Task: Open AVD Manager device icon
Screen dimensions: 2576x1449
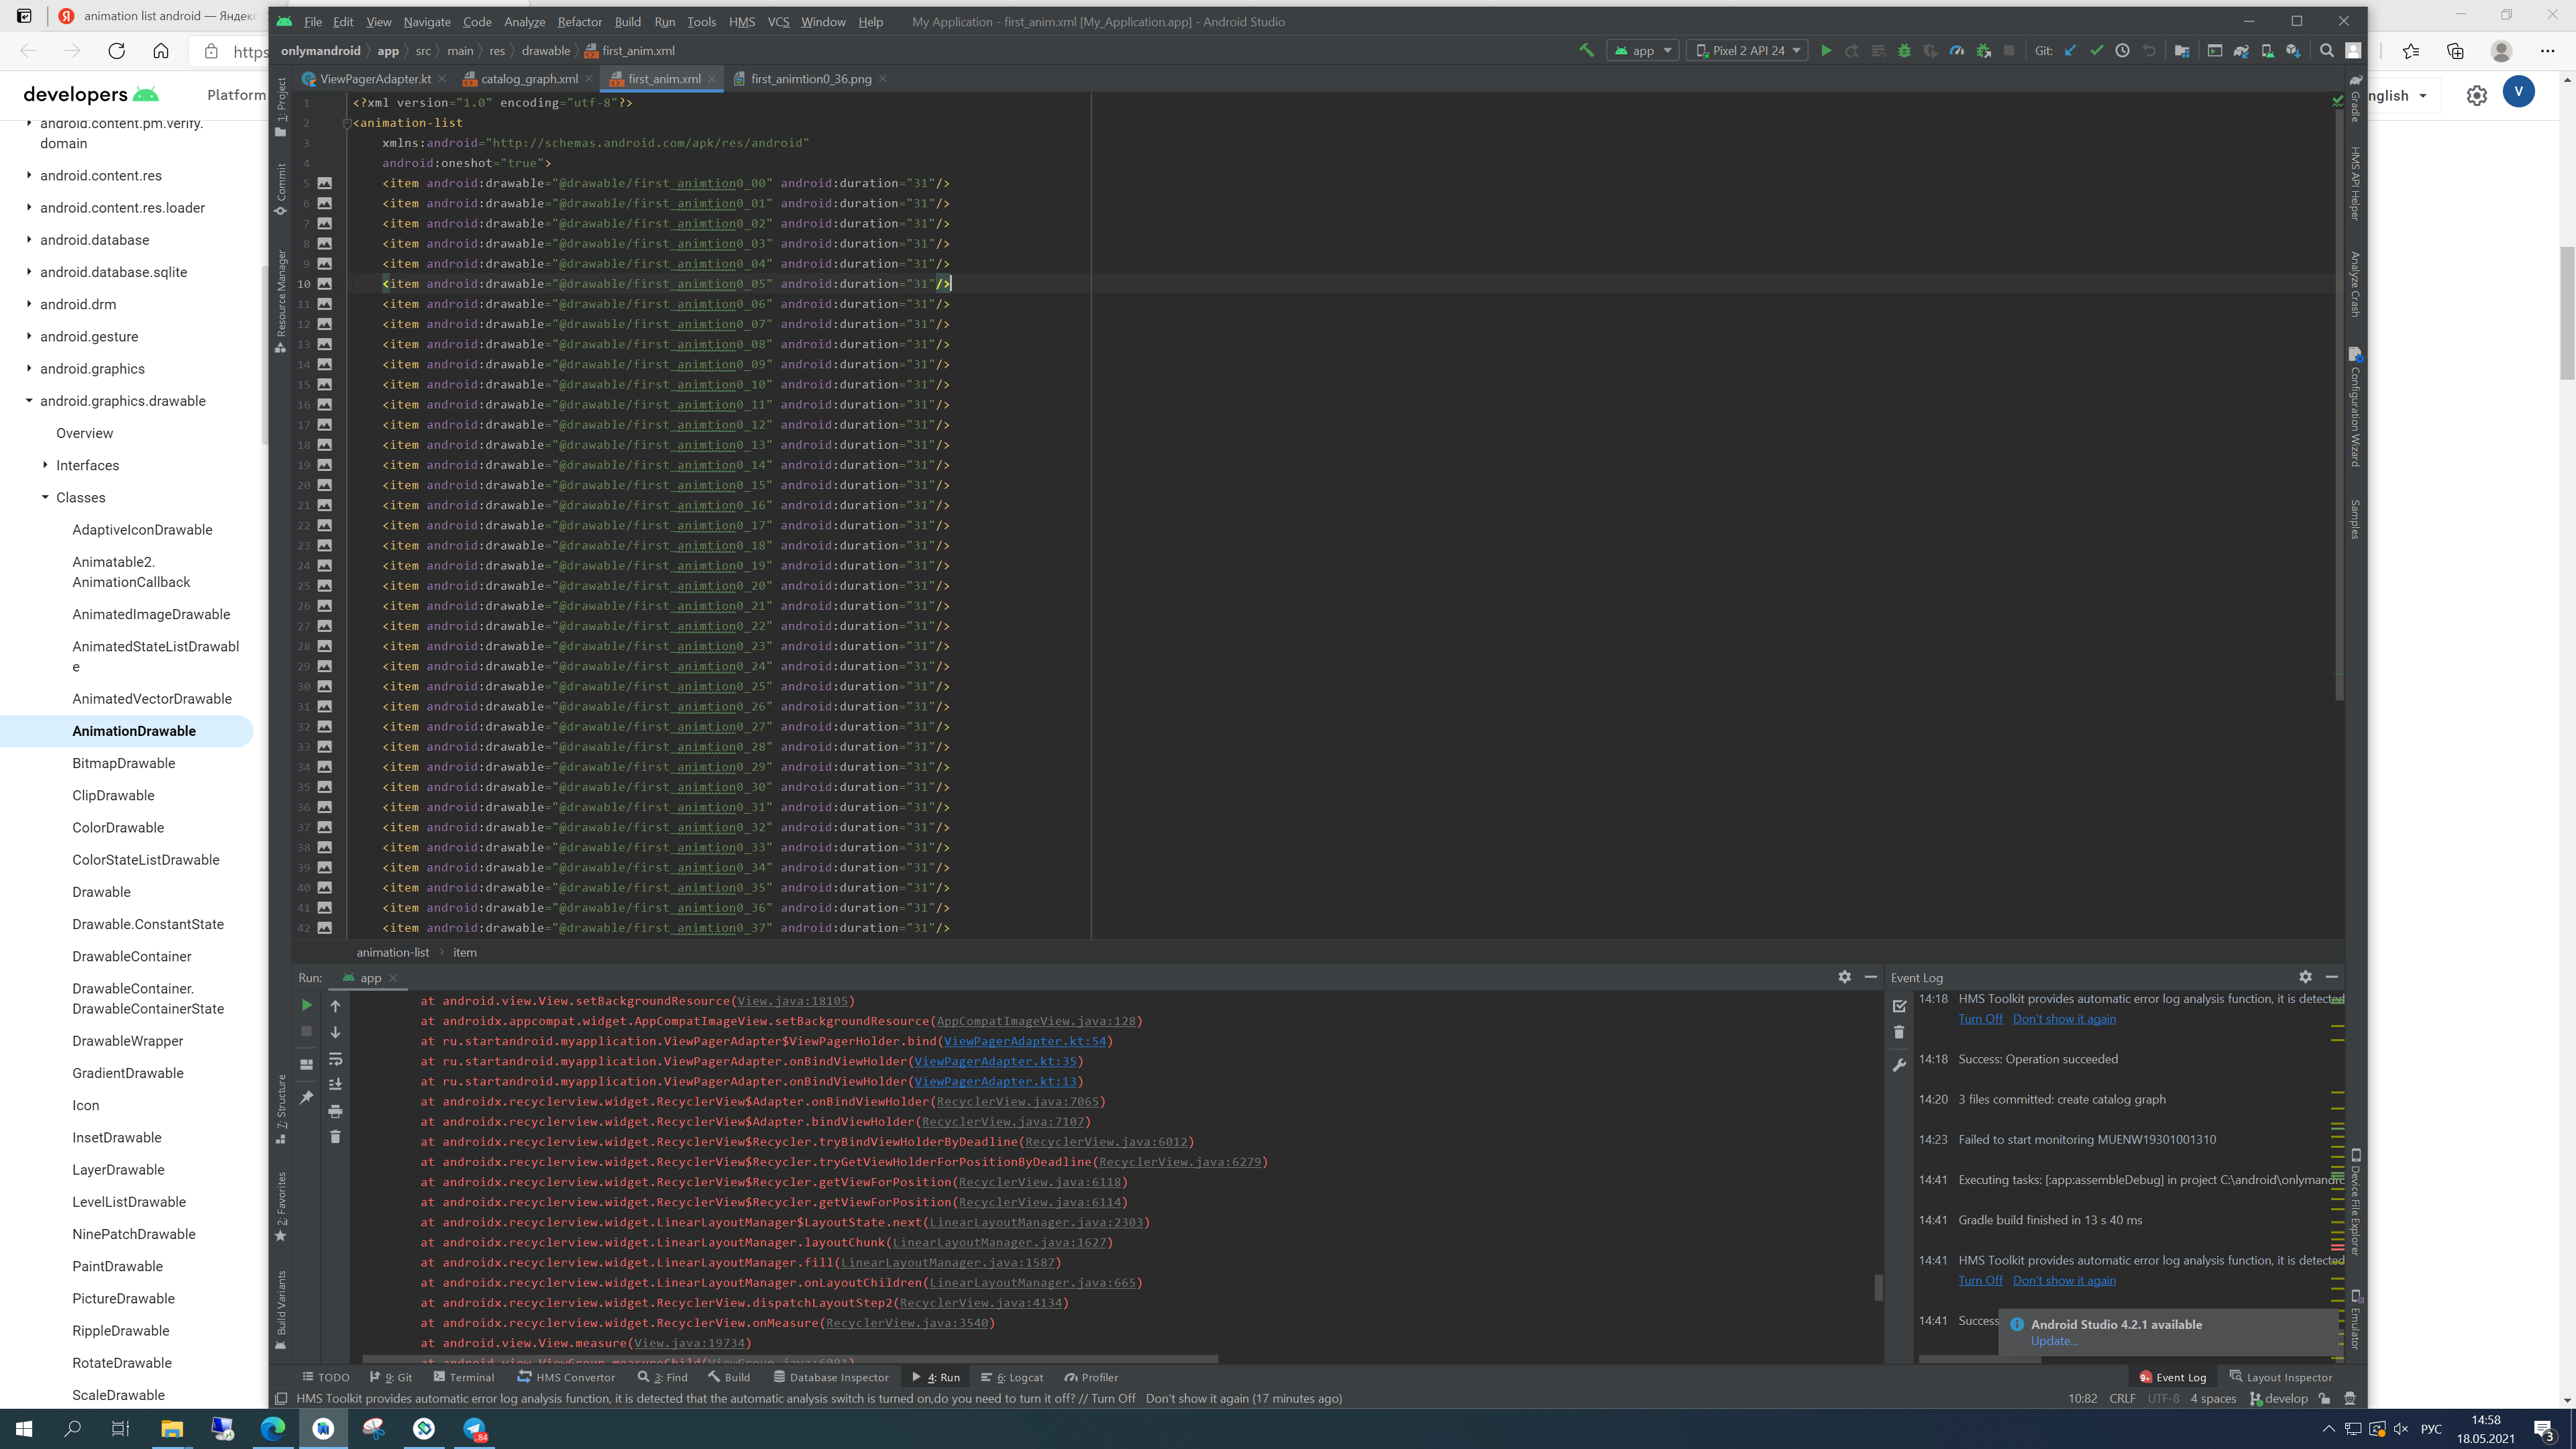Action: (x=2267, y=50)
